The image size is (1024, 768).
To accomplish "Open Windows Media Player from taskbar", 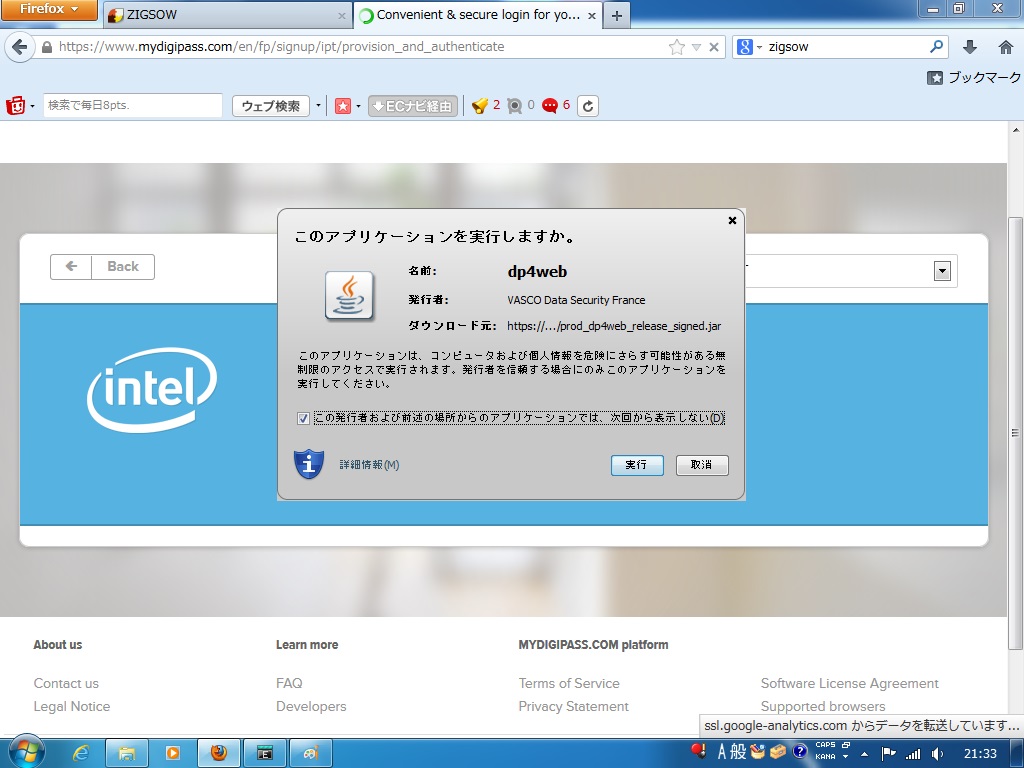I will [x=172, y=753].
